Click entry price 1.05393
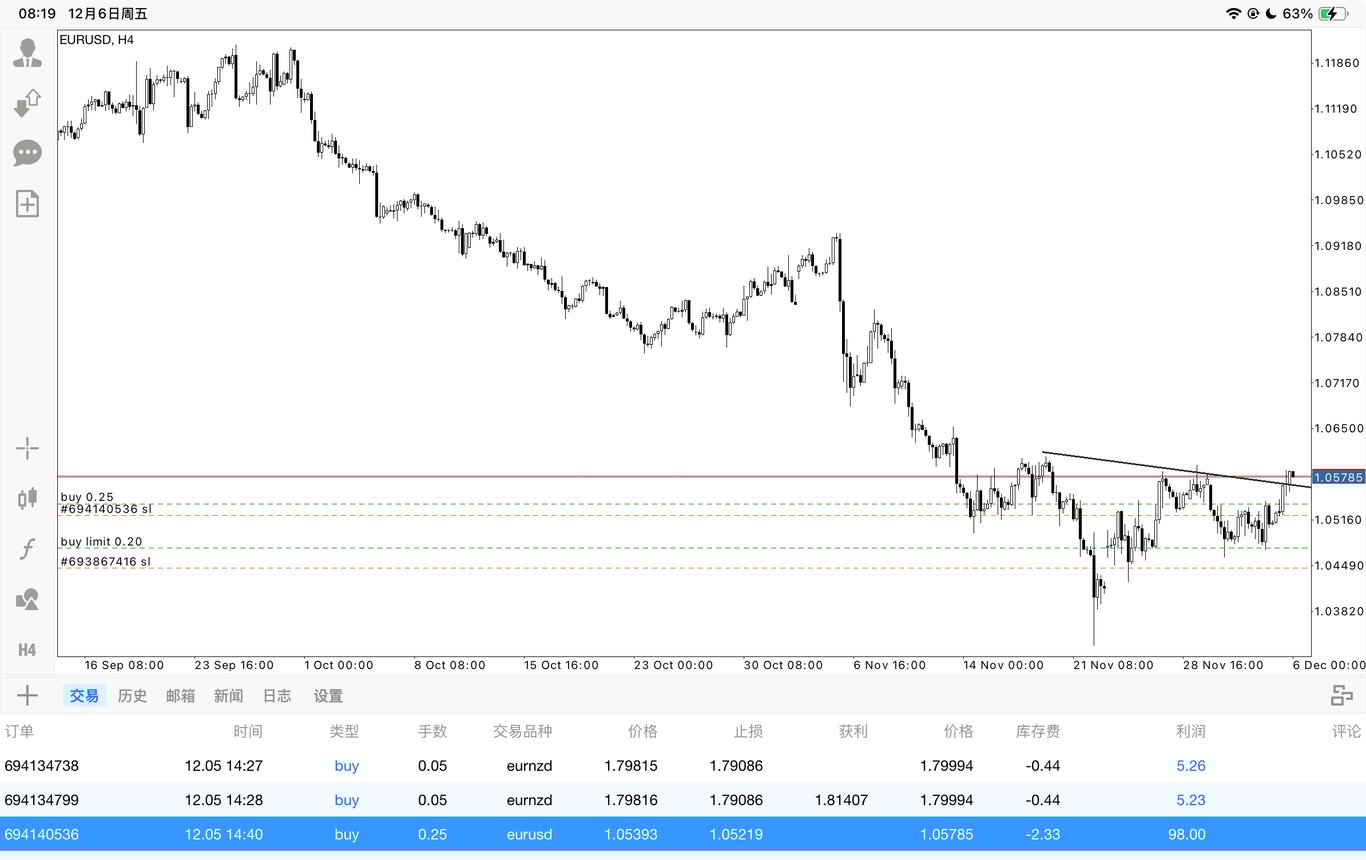This screenshot has height=860, width=1366. point(630,834)
